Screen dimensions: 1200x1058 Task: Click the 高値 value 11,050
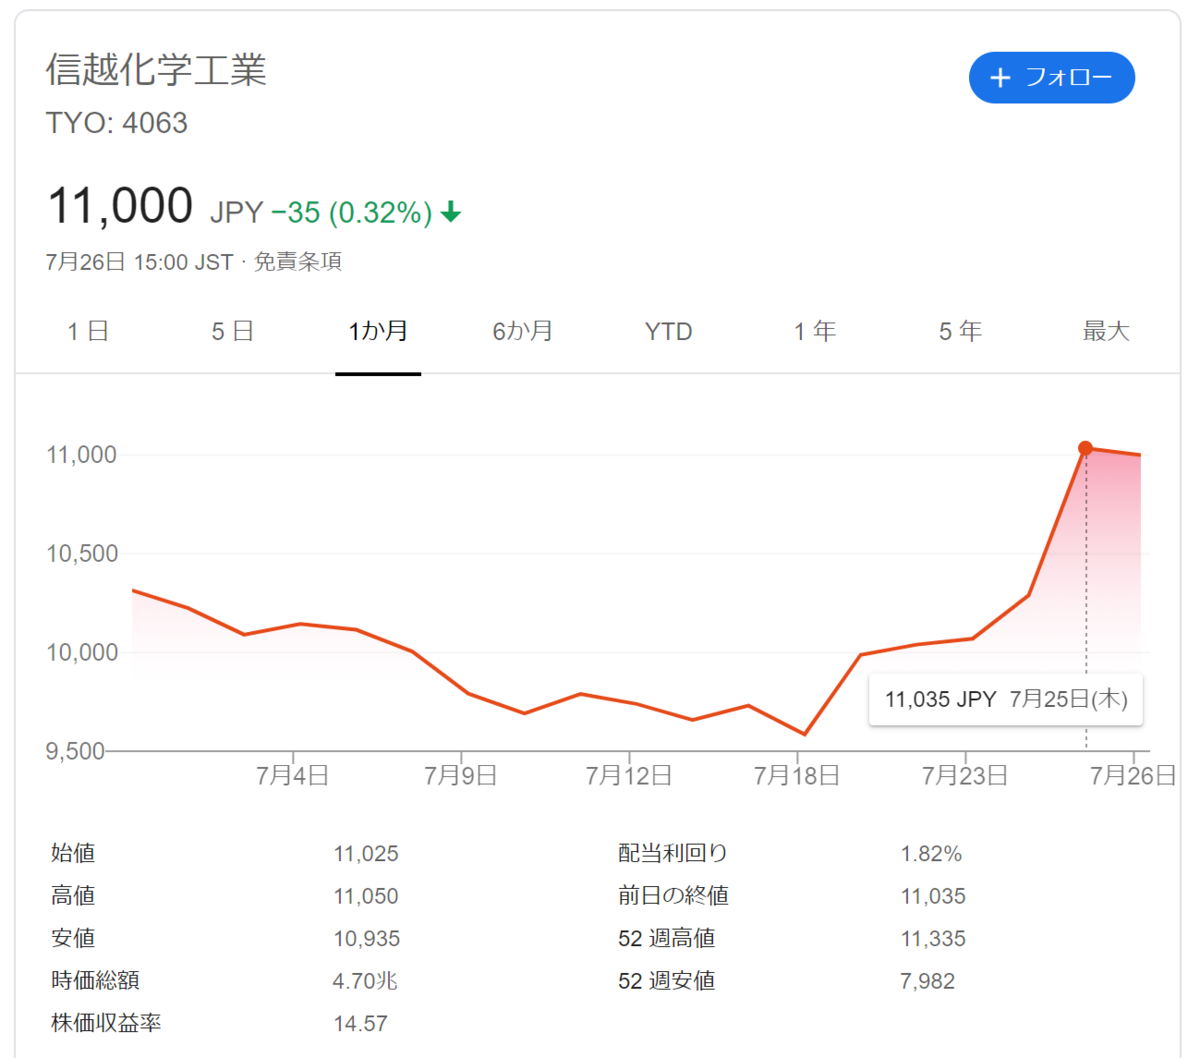point(366,897)
